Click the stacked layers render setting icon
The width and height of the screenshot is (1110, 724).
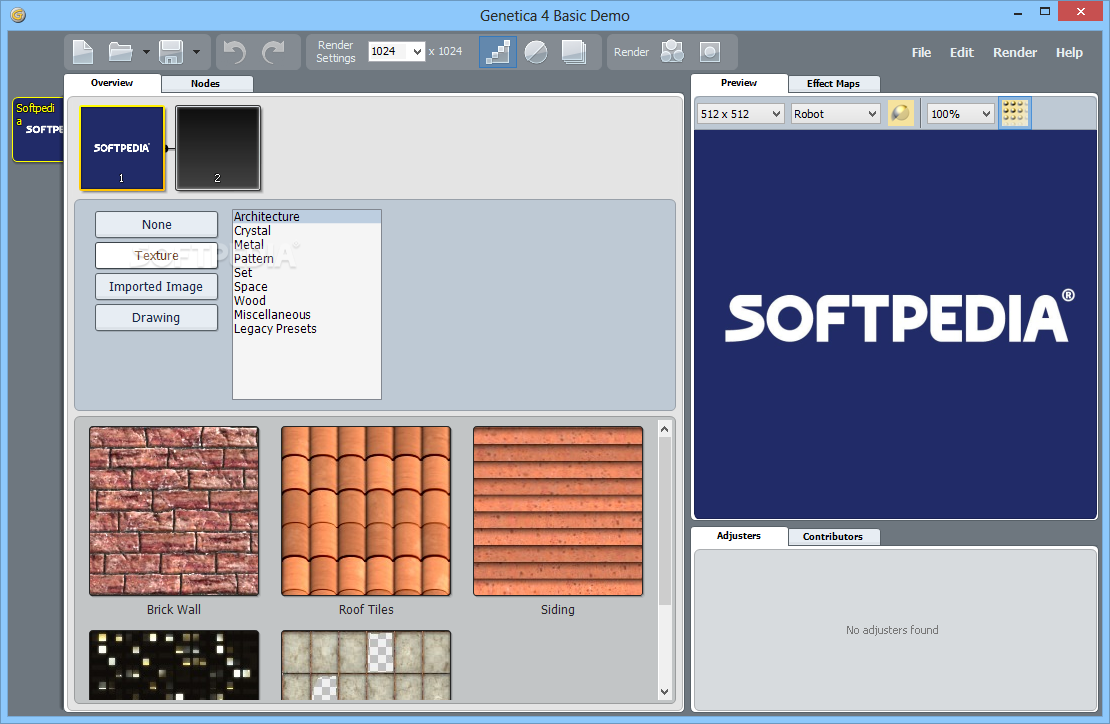(x=573, y=52)
